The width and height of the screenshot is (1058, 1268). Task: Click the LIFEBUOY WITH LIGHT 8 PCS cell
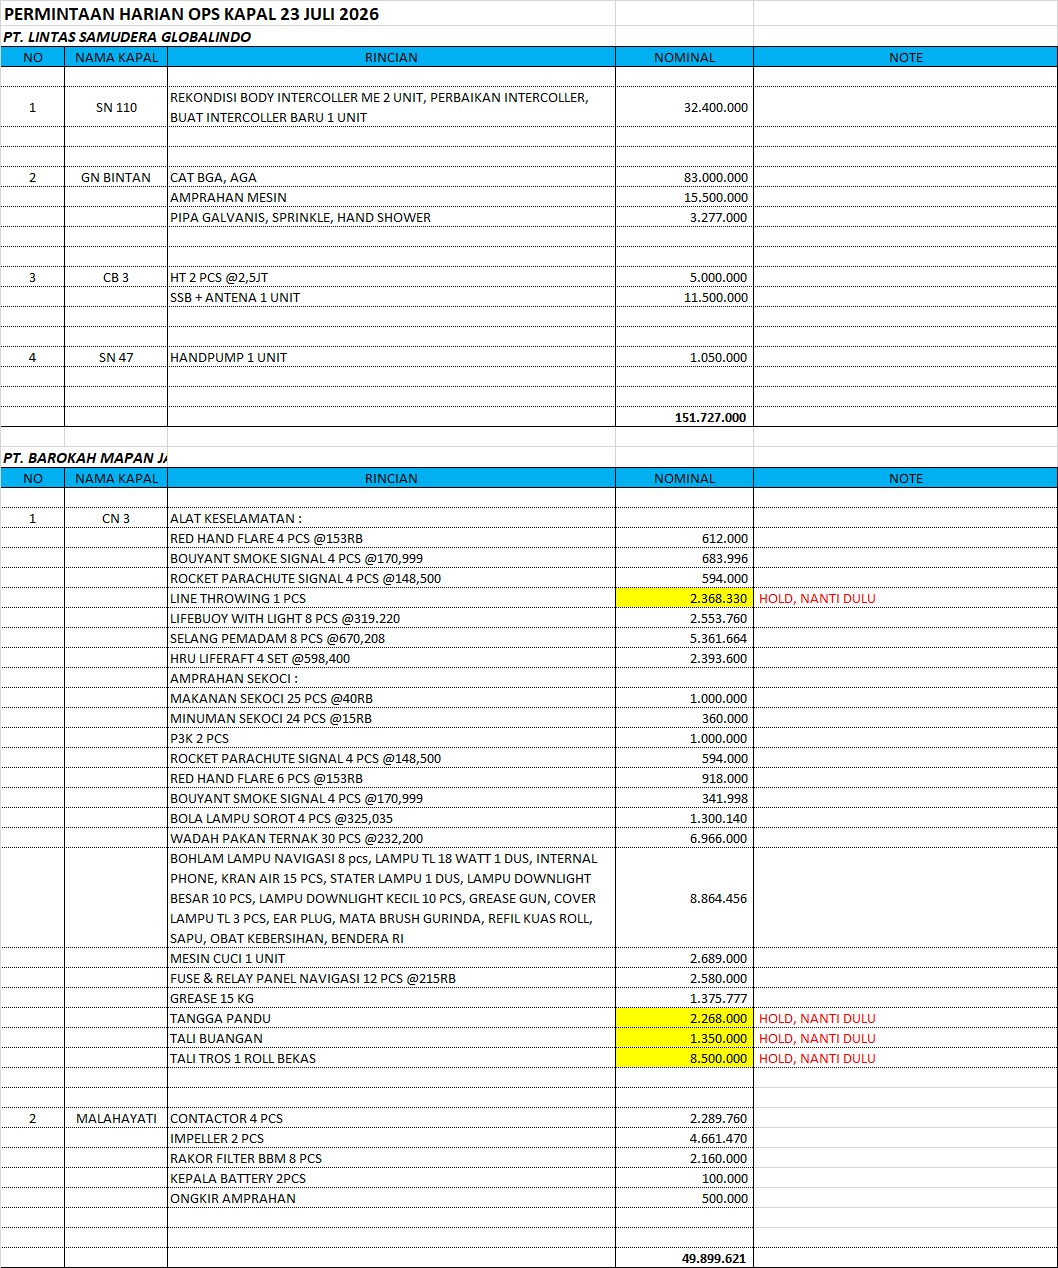(x=391, y=618)
